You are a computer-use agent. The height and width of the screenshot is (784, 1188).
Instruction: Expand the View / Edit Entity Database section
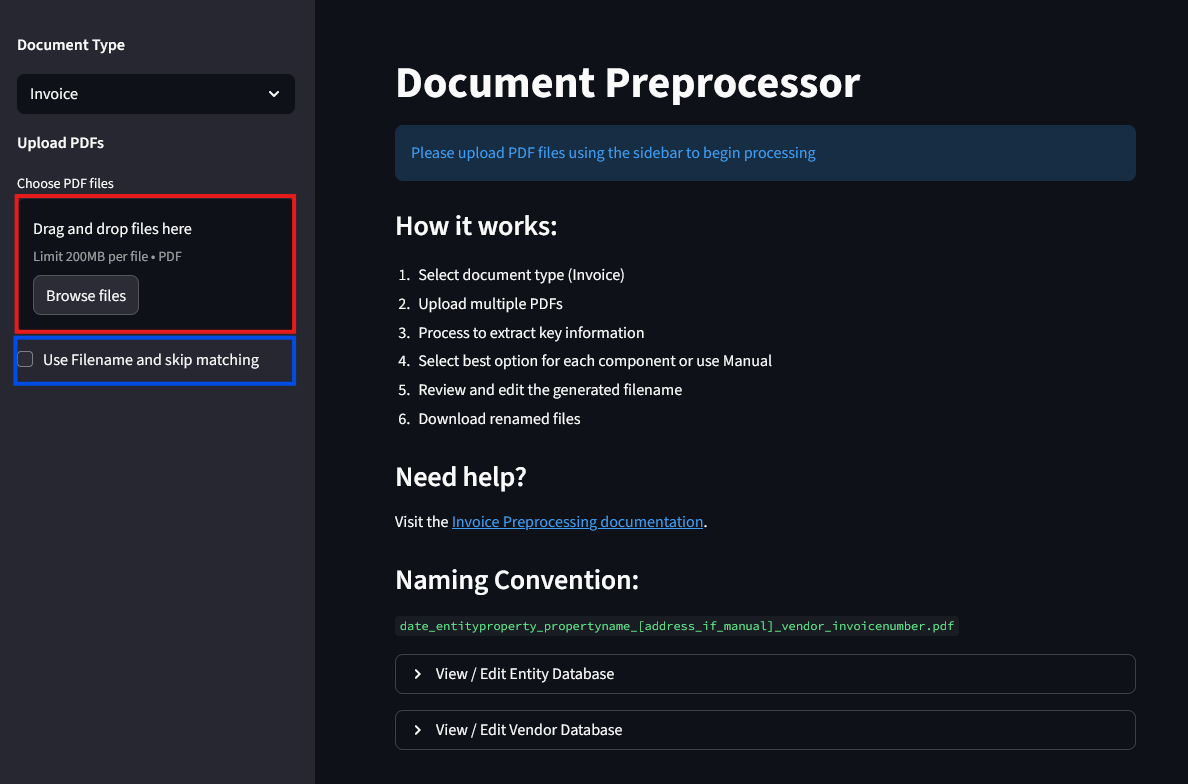[x=524, y=674]
